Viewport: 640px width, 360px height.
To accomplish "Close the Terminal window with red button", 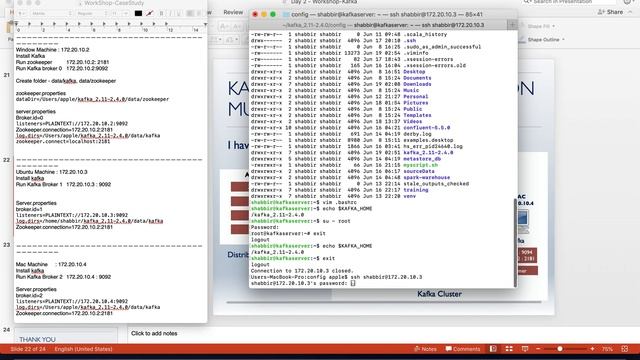I will [255, 14].
